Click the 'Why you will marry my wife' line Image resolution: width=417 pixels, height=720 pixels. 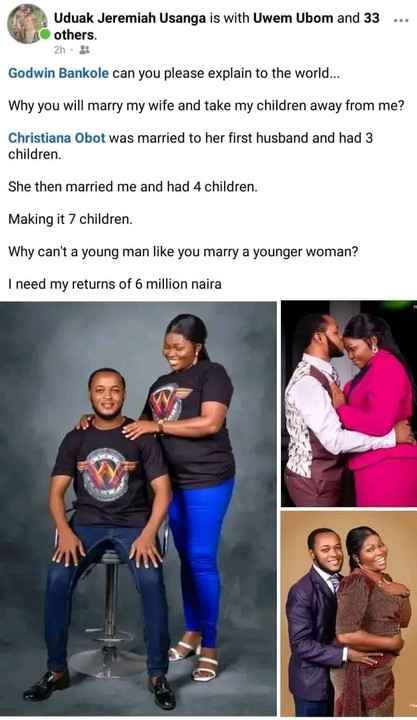206,106
